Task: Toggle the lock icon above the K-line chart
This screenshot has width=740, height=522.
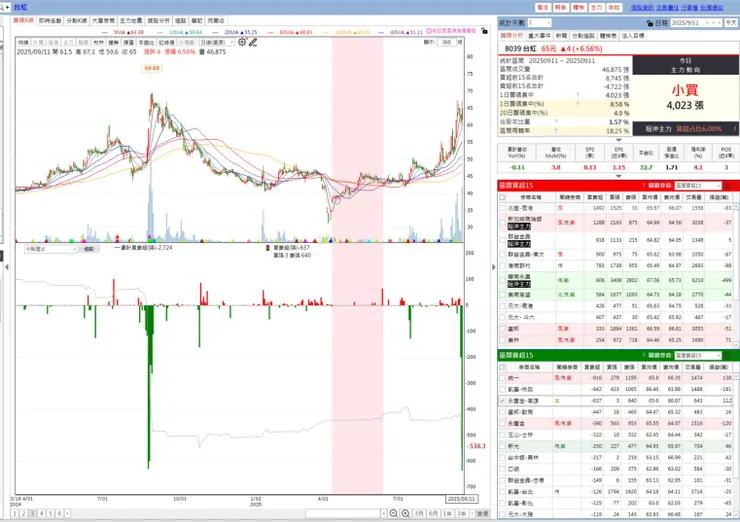Action: [x=484, y=31]
